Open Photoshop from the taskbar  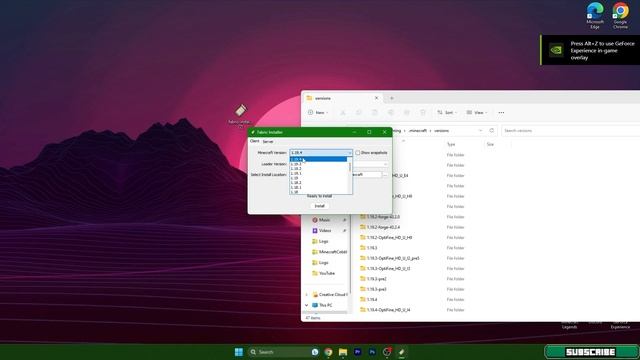click(x=372, y=352)
